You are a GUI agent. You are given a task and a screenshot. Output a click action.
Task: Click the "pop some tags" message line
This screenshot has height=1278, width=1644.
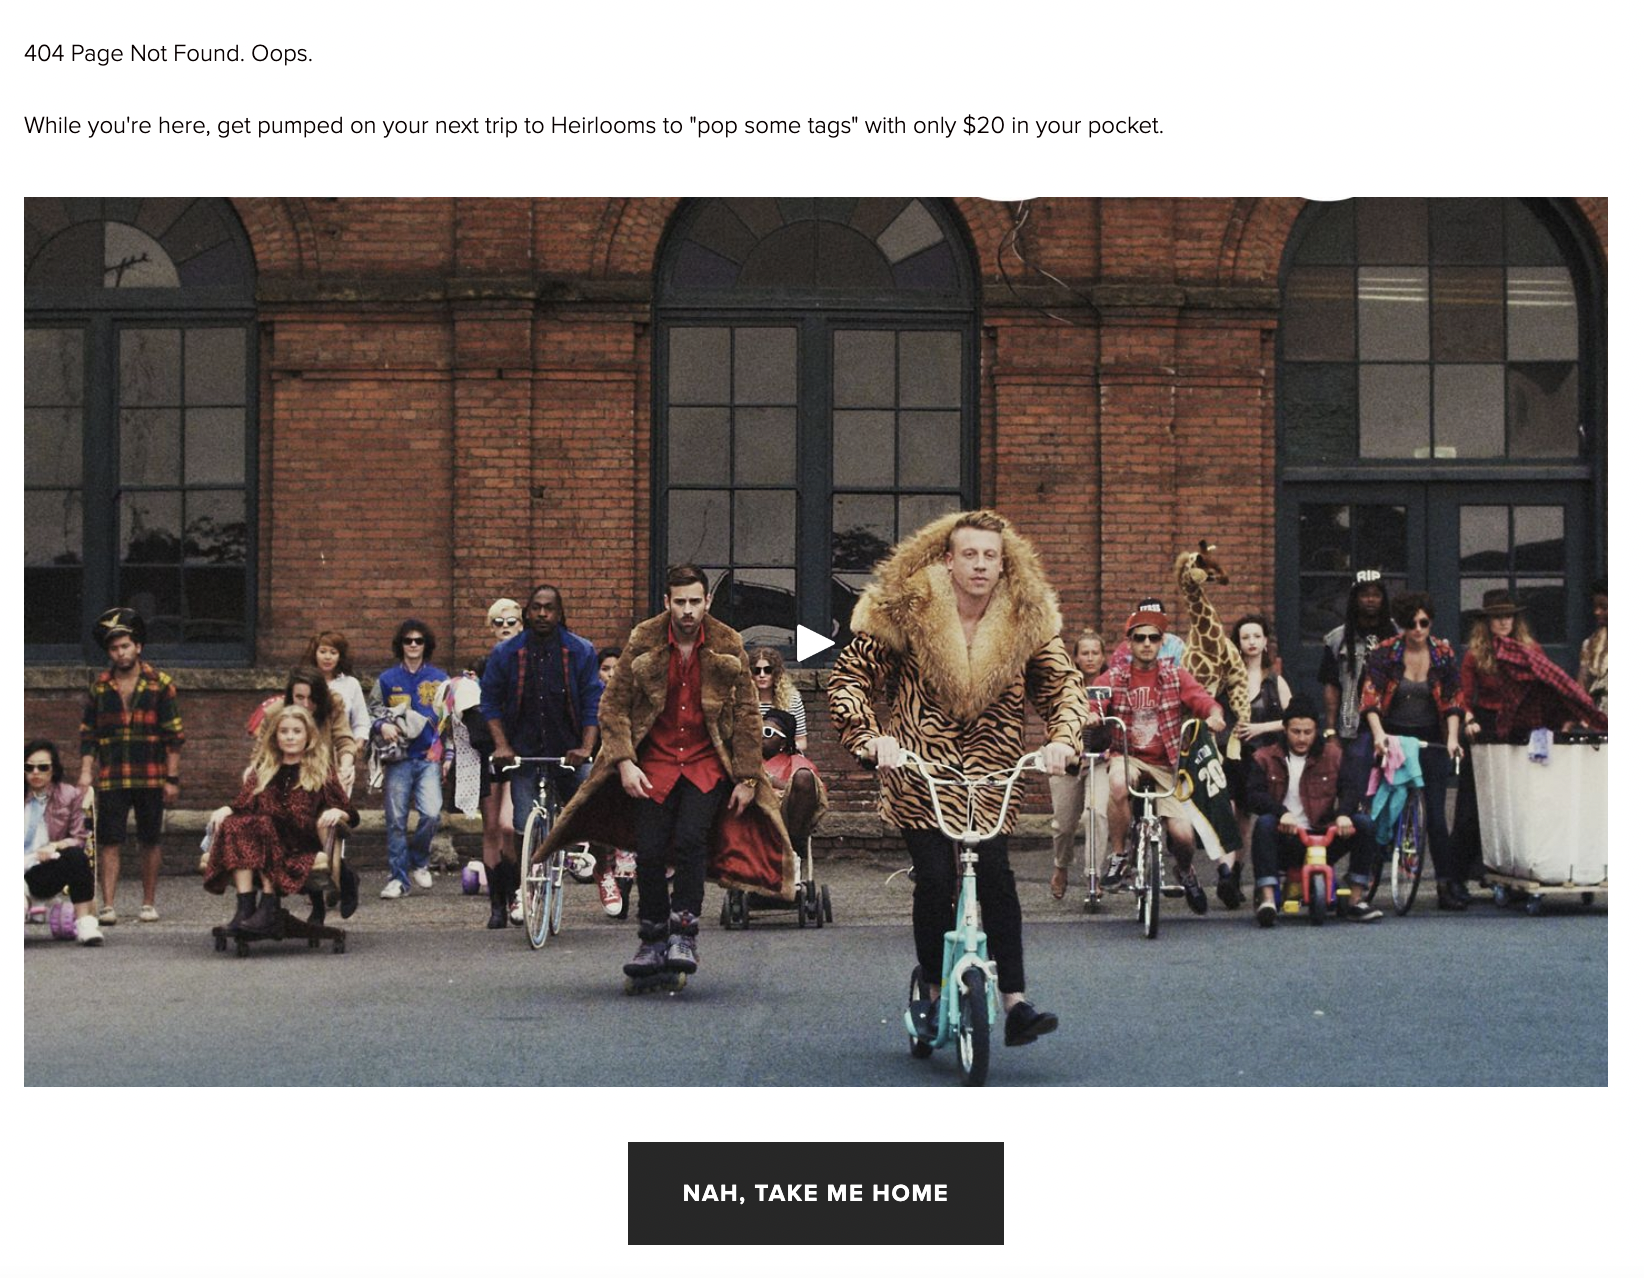[x=593, y=125]
